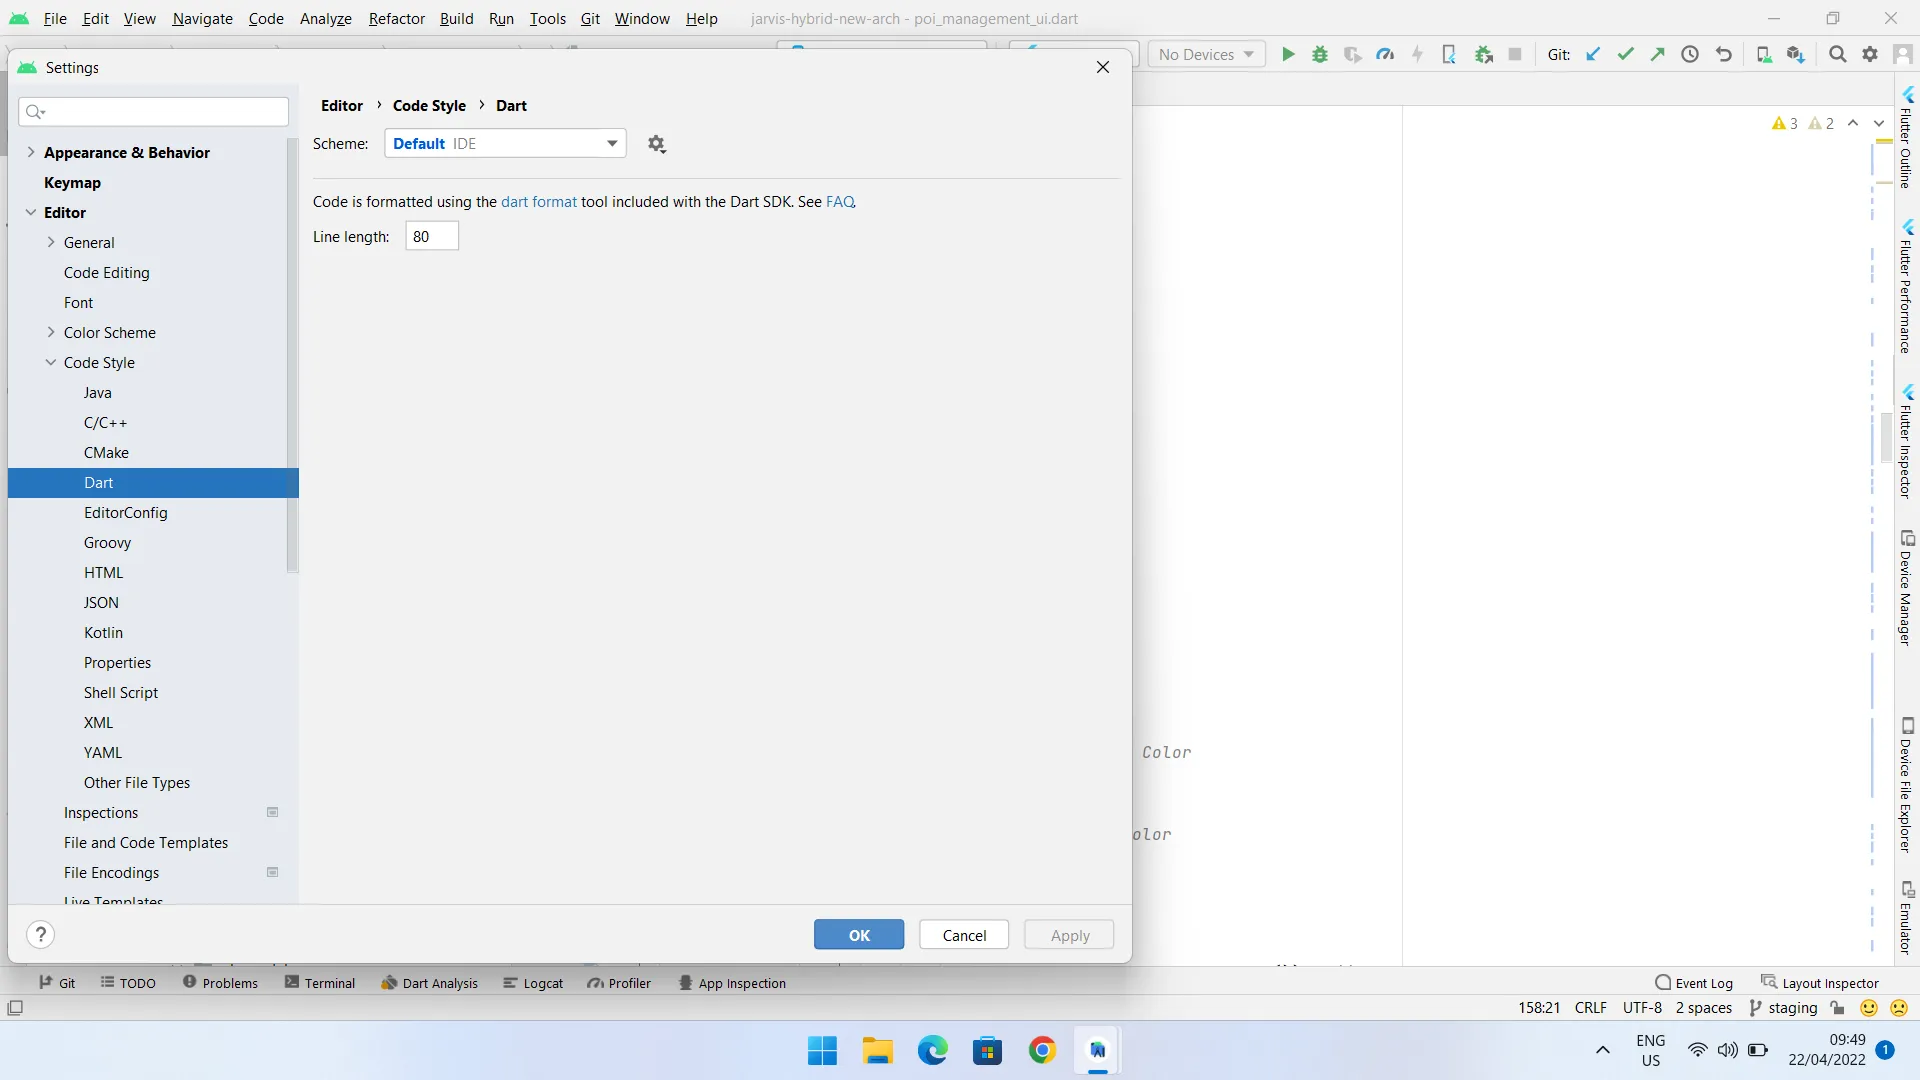Click the Line length input field
This screenshot has width=1920, height=1080.
click(x=432, y=237)
